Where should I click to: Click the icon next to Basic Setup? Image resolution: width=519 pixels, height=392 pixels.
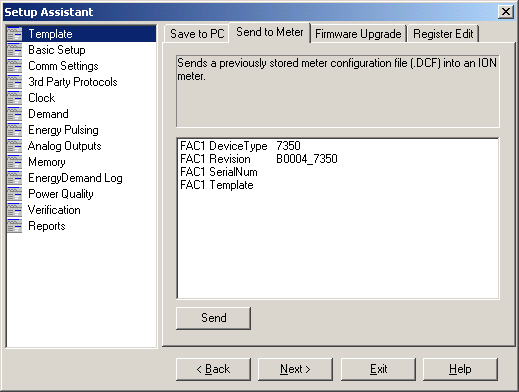15,50
